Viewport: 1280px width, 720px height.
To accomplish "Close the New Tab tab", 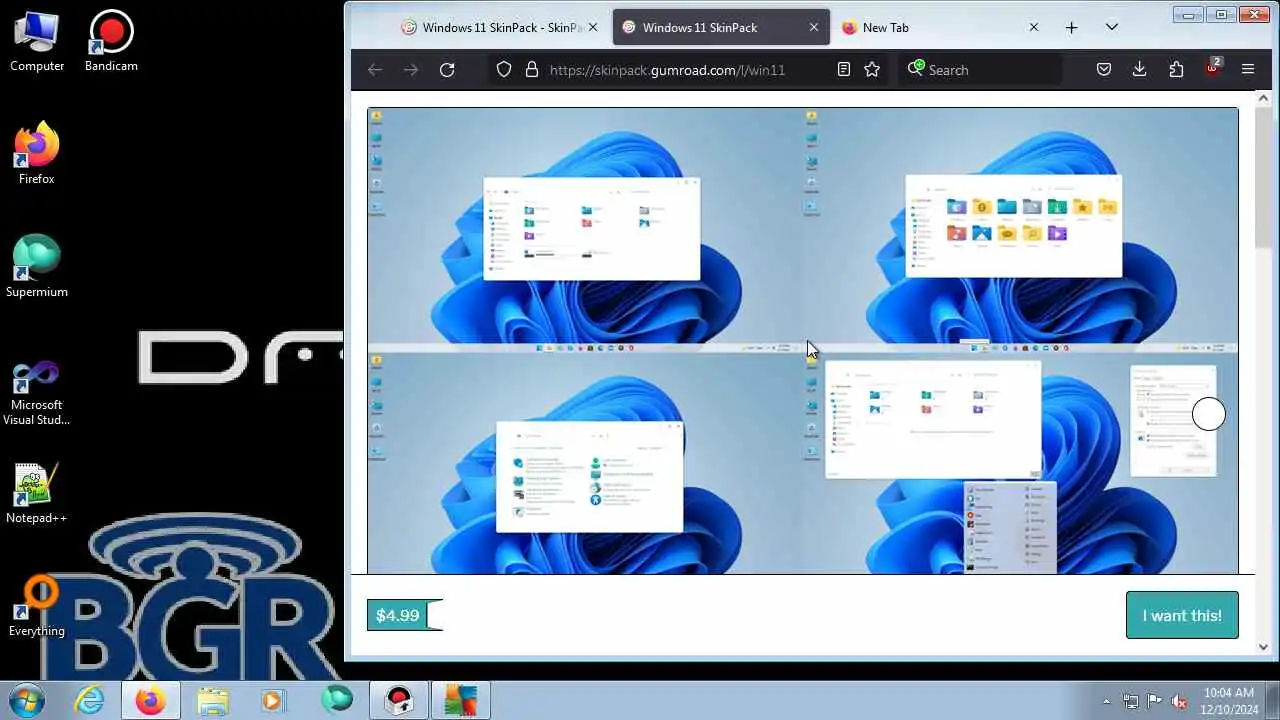I will click(x=1034, y=28).
